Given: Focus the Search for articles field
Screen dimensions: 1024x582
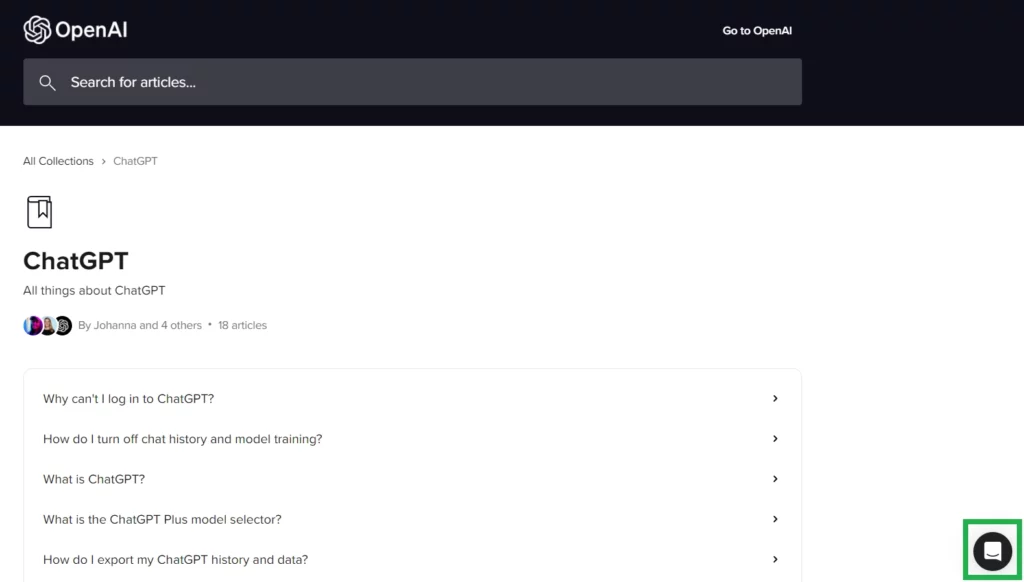Looking at the screenshot, I should click(x=412, y=82).
